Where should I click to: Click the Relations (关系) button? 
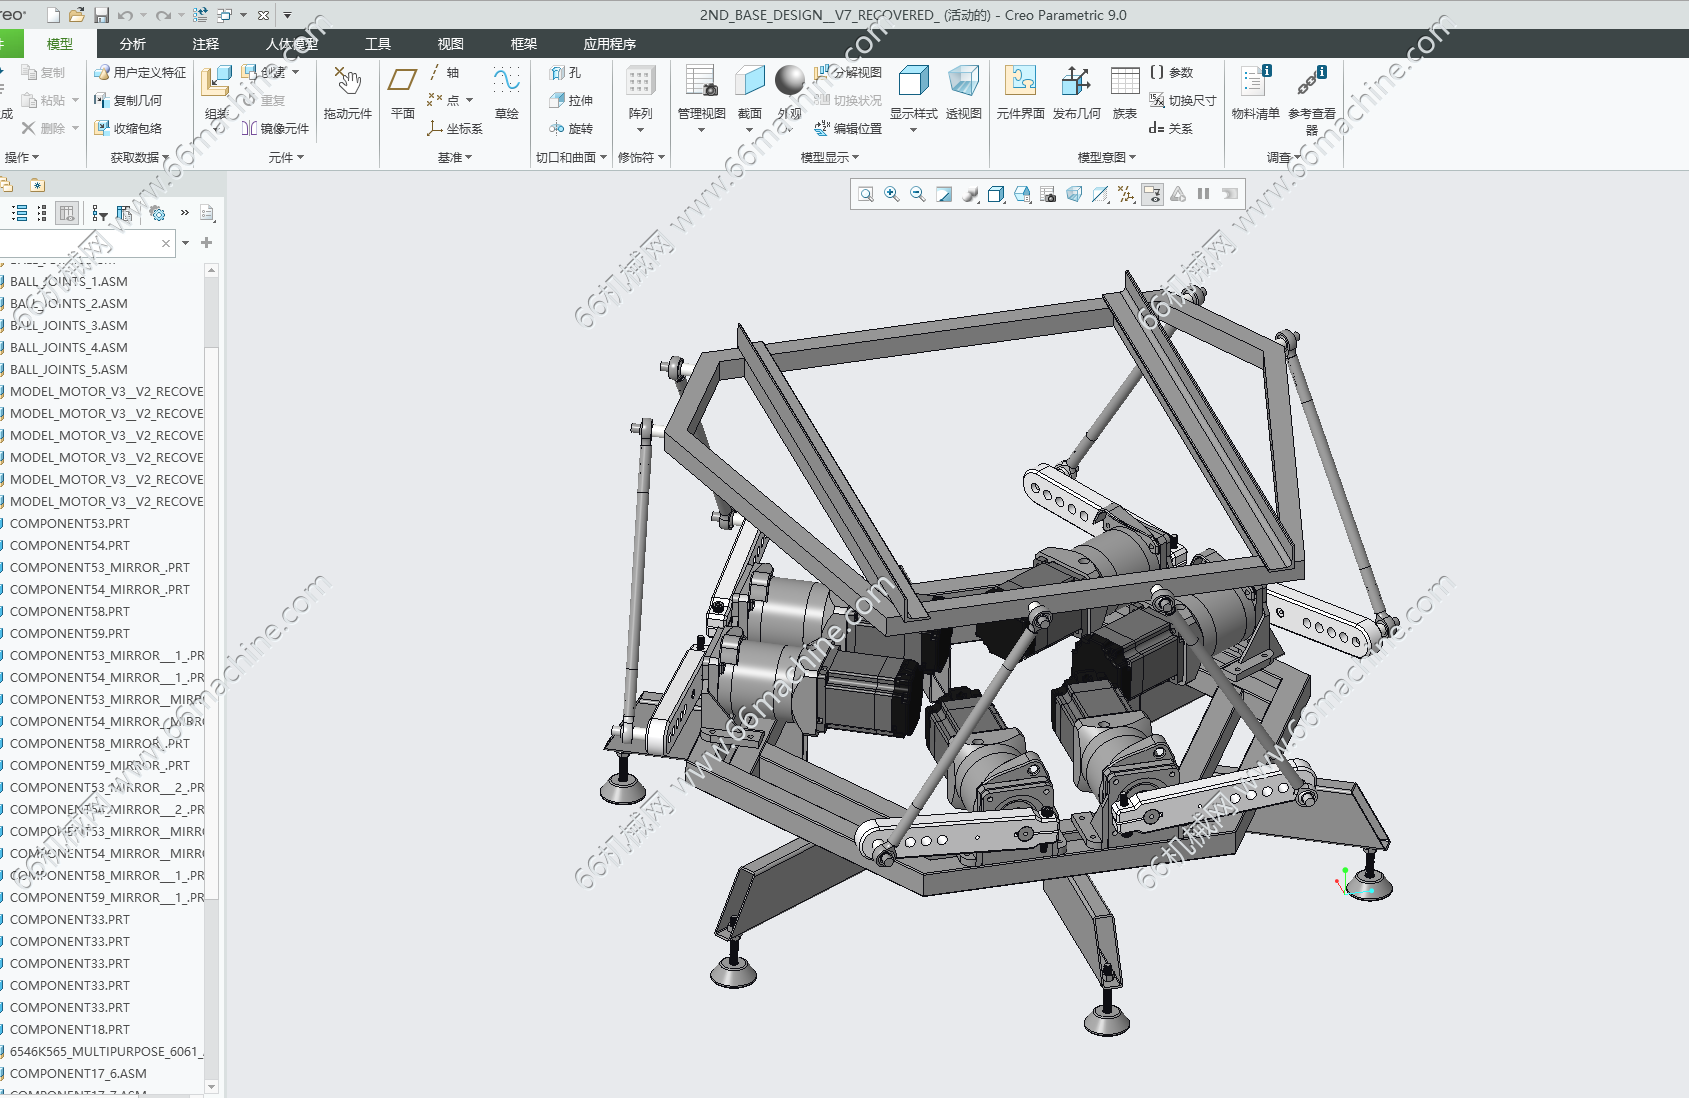coord(1171,128)
